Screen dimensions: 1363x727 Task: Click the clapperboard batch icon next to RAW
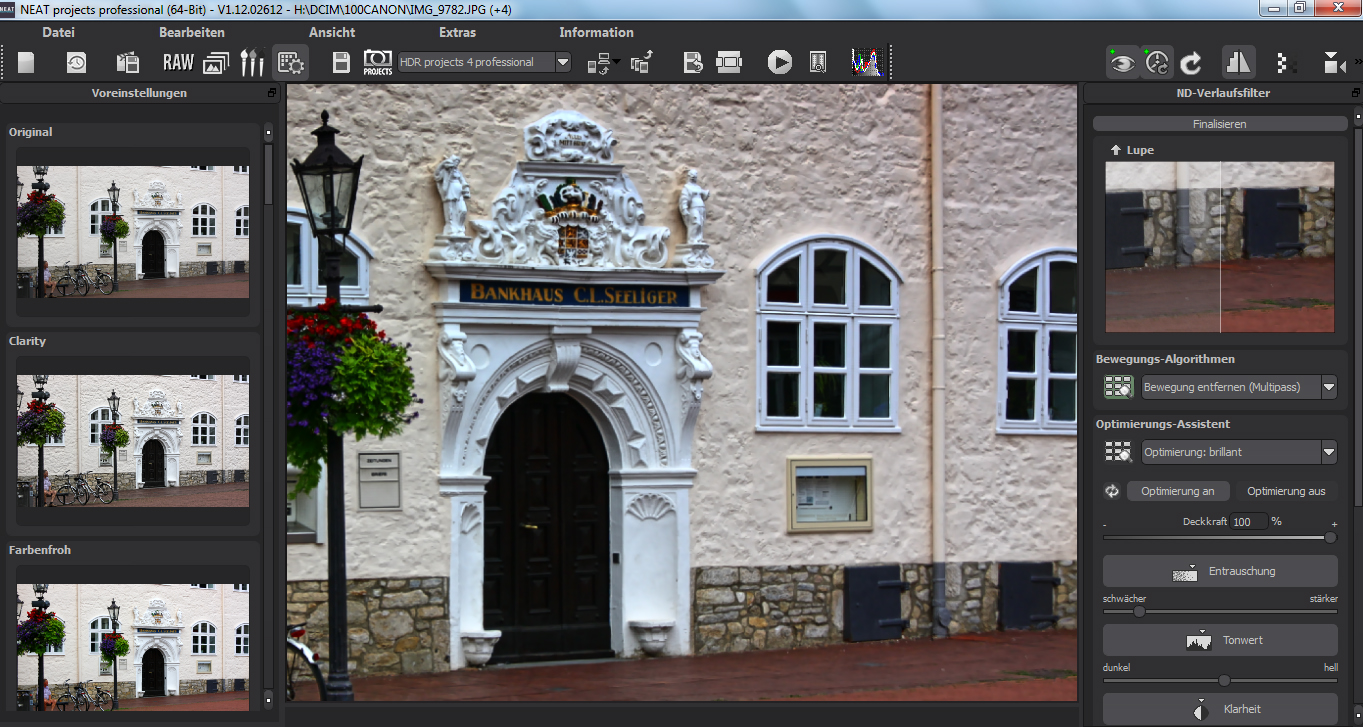coord(127,62)
